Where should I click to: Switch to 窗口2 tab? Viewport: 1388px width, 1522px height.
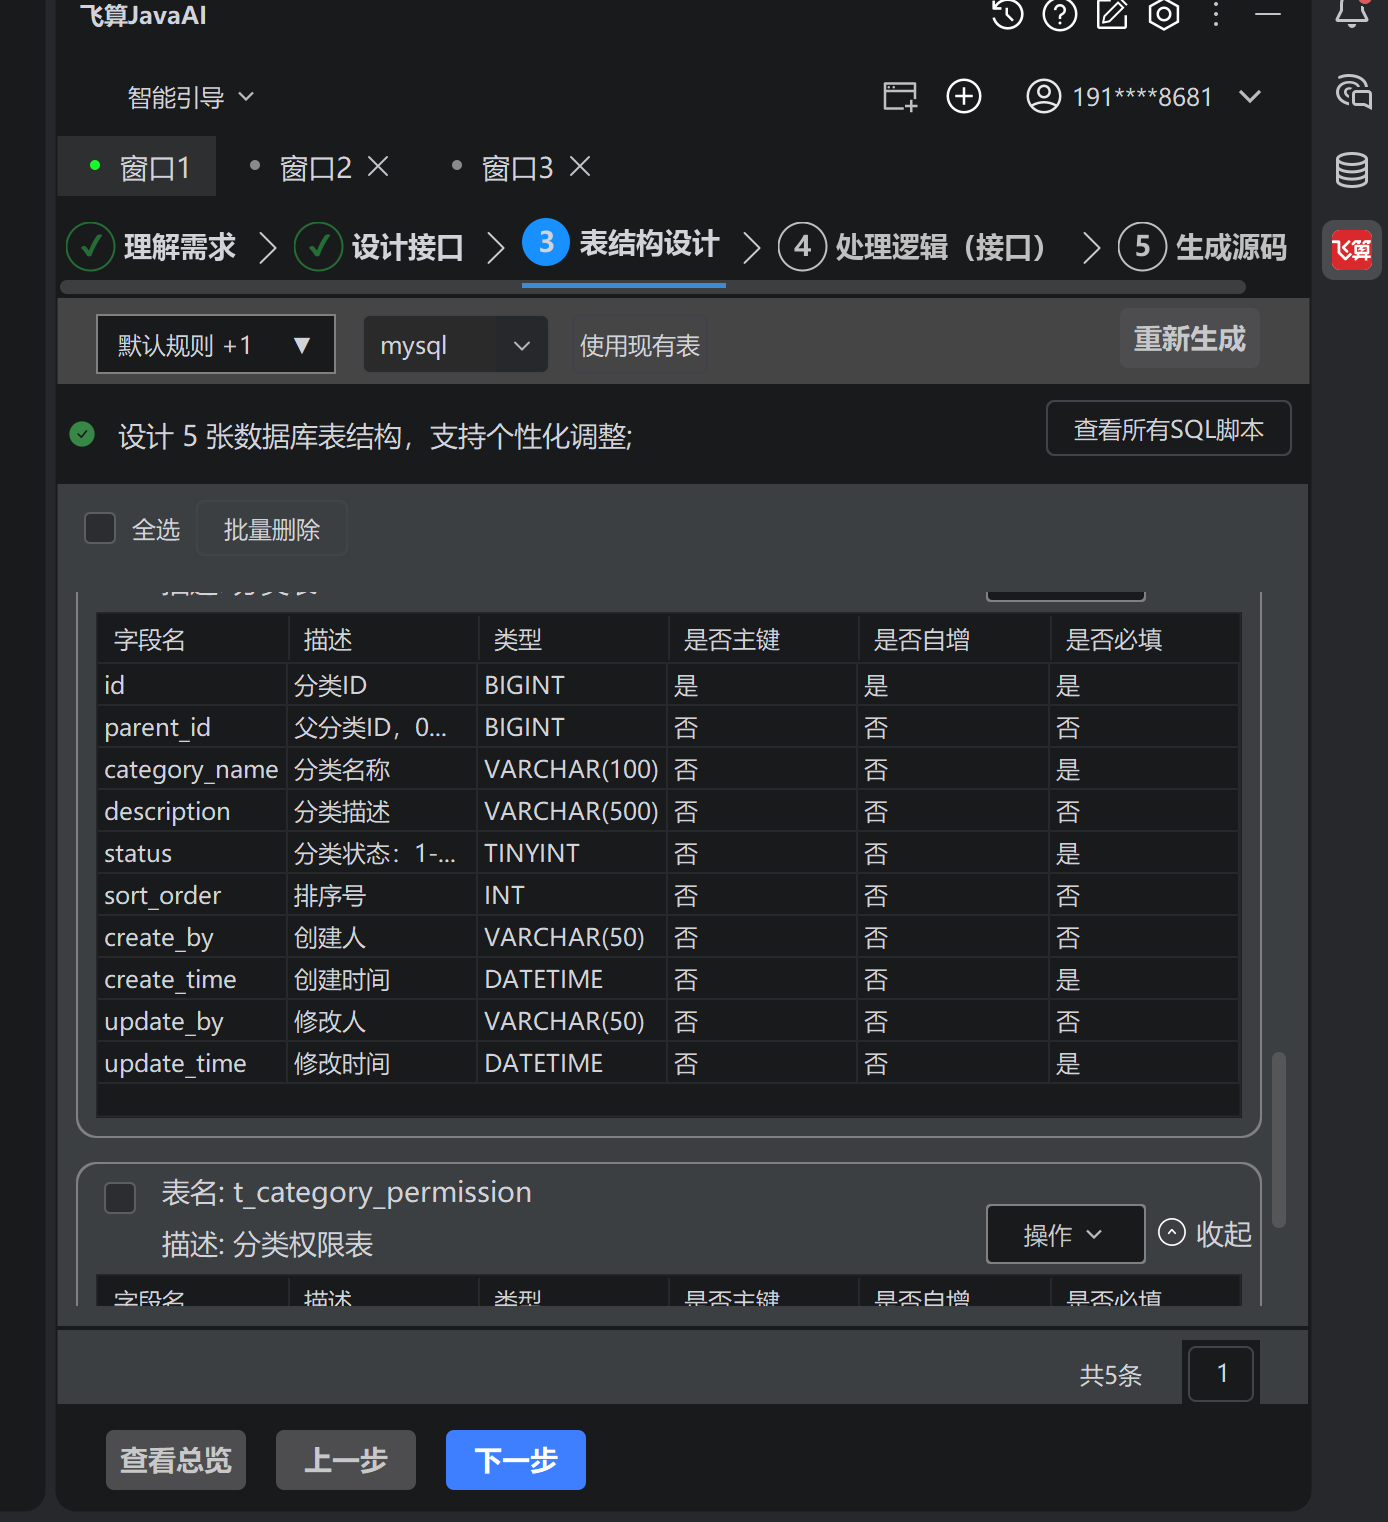[315, 168]
